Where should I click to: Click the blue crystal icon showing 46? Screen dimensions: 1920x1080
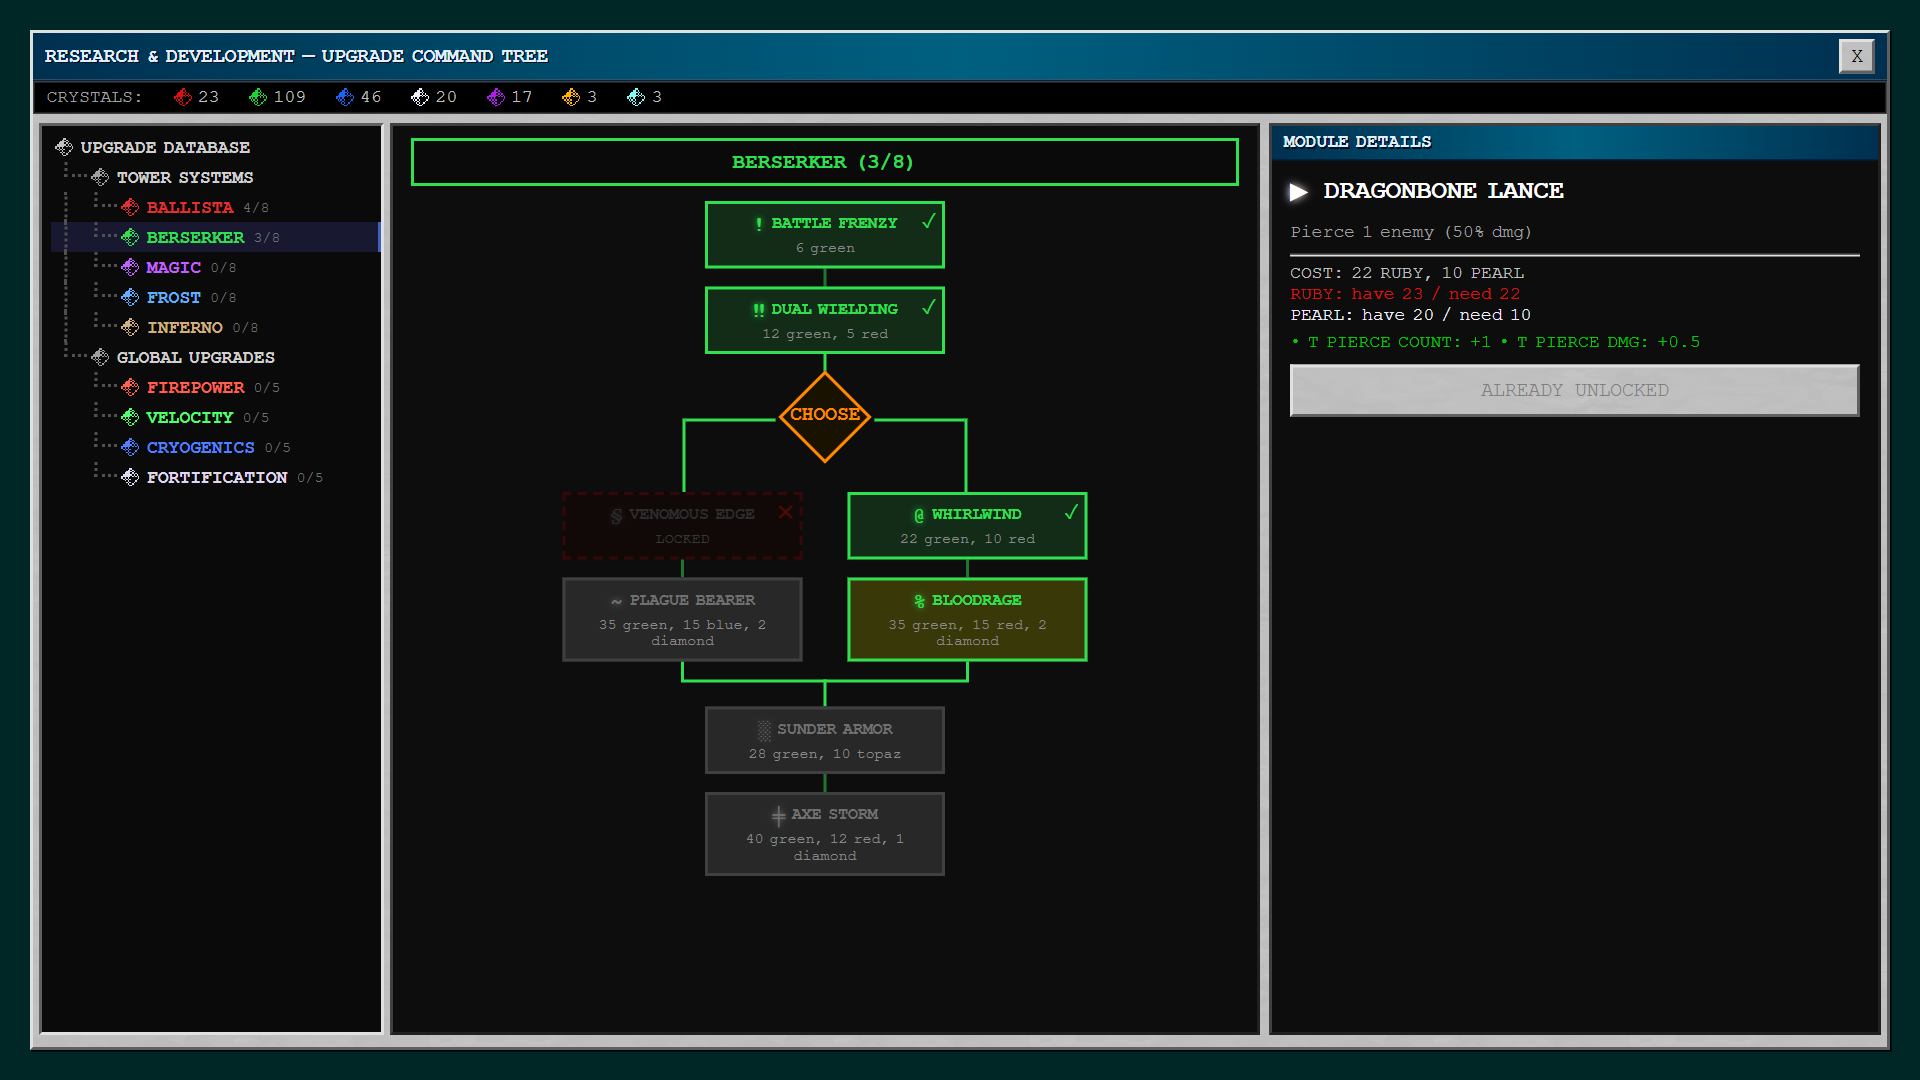coord(345,97)
